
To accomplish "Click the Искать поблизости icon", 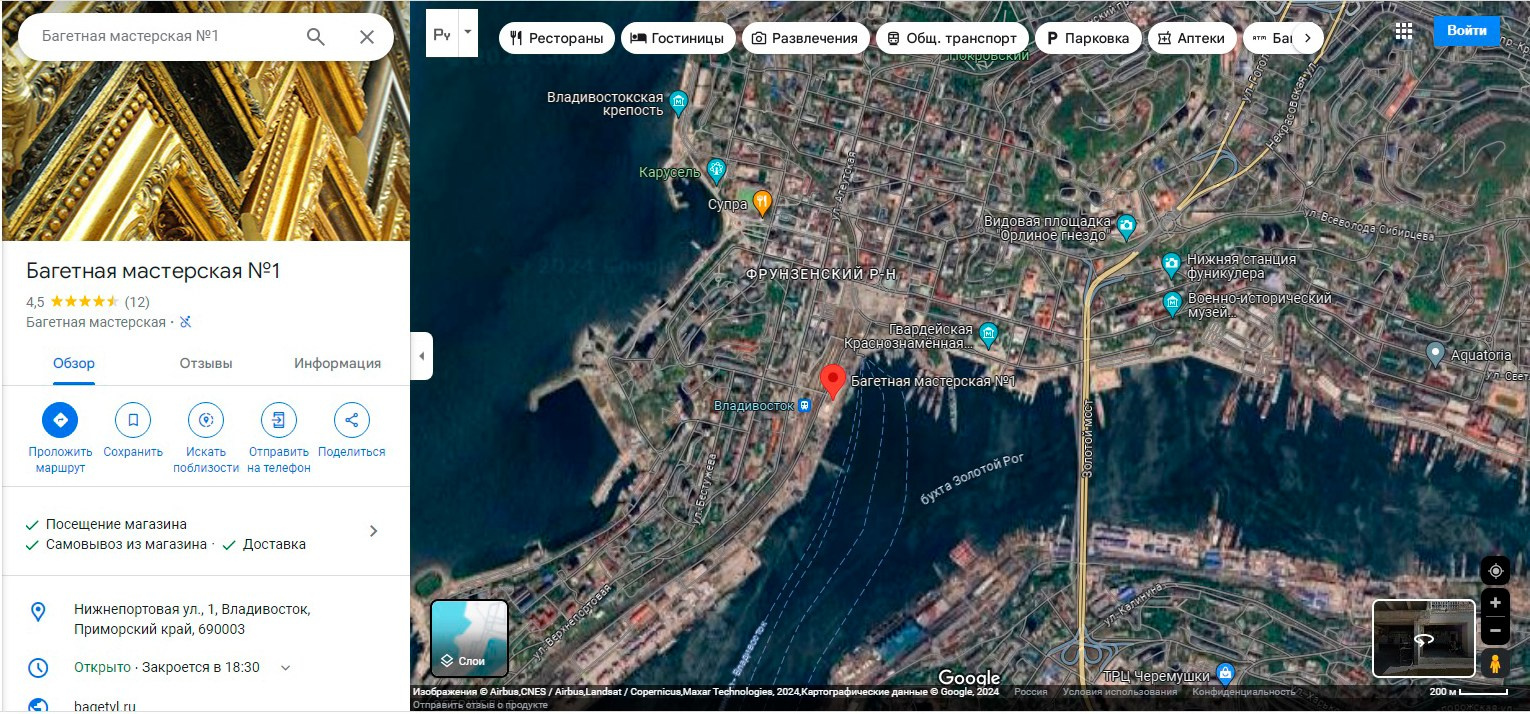I will pos(206,420).
